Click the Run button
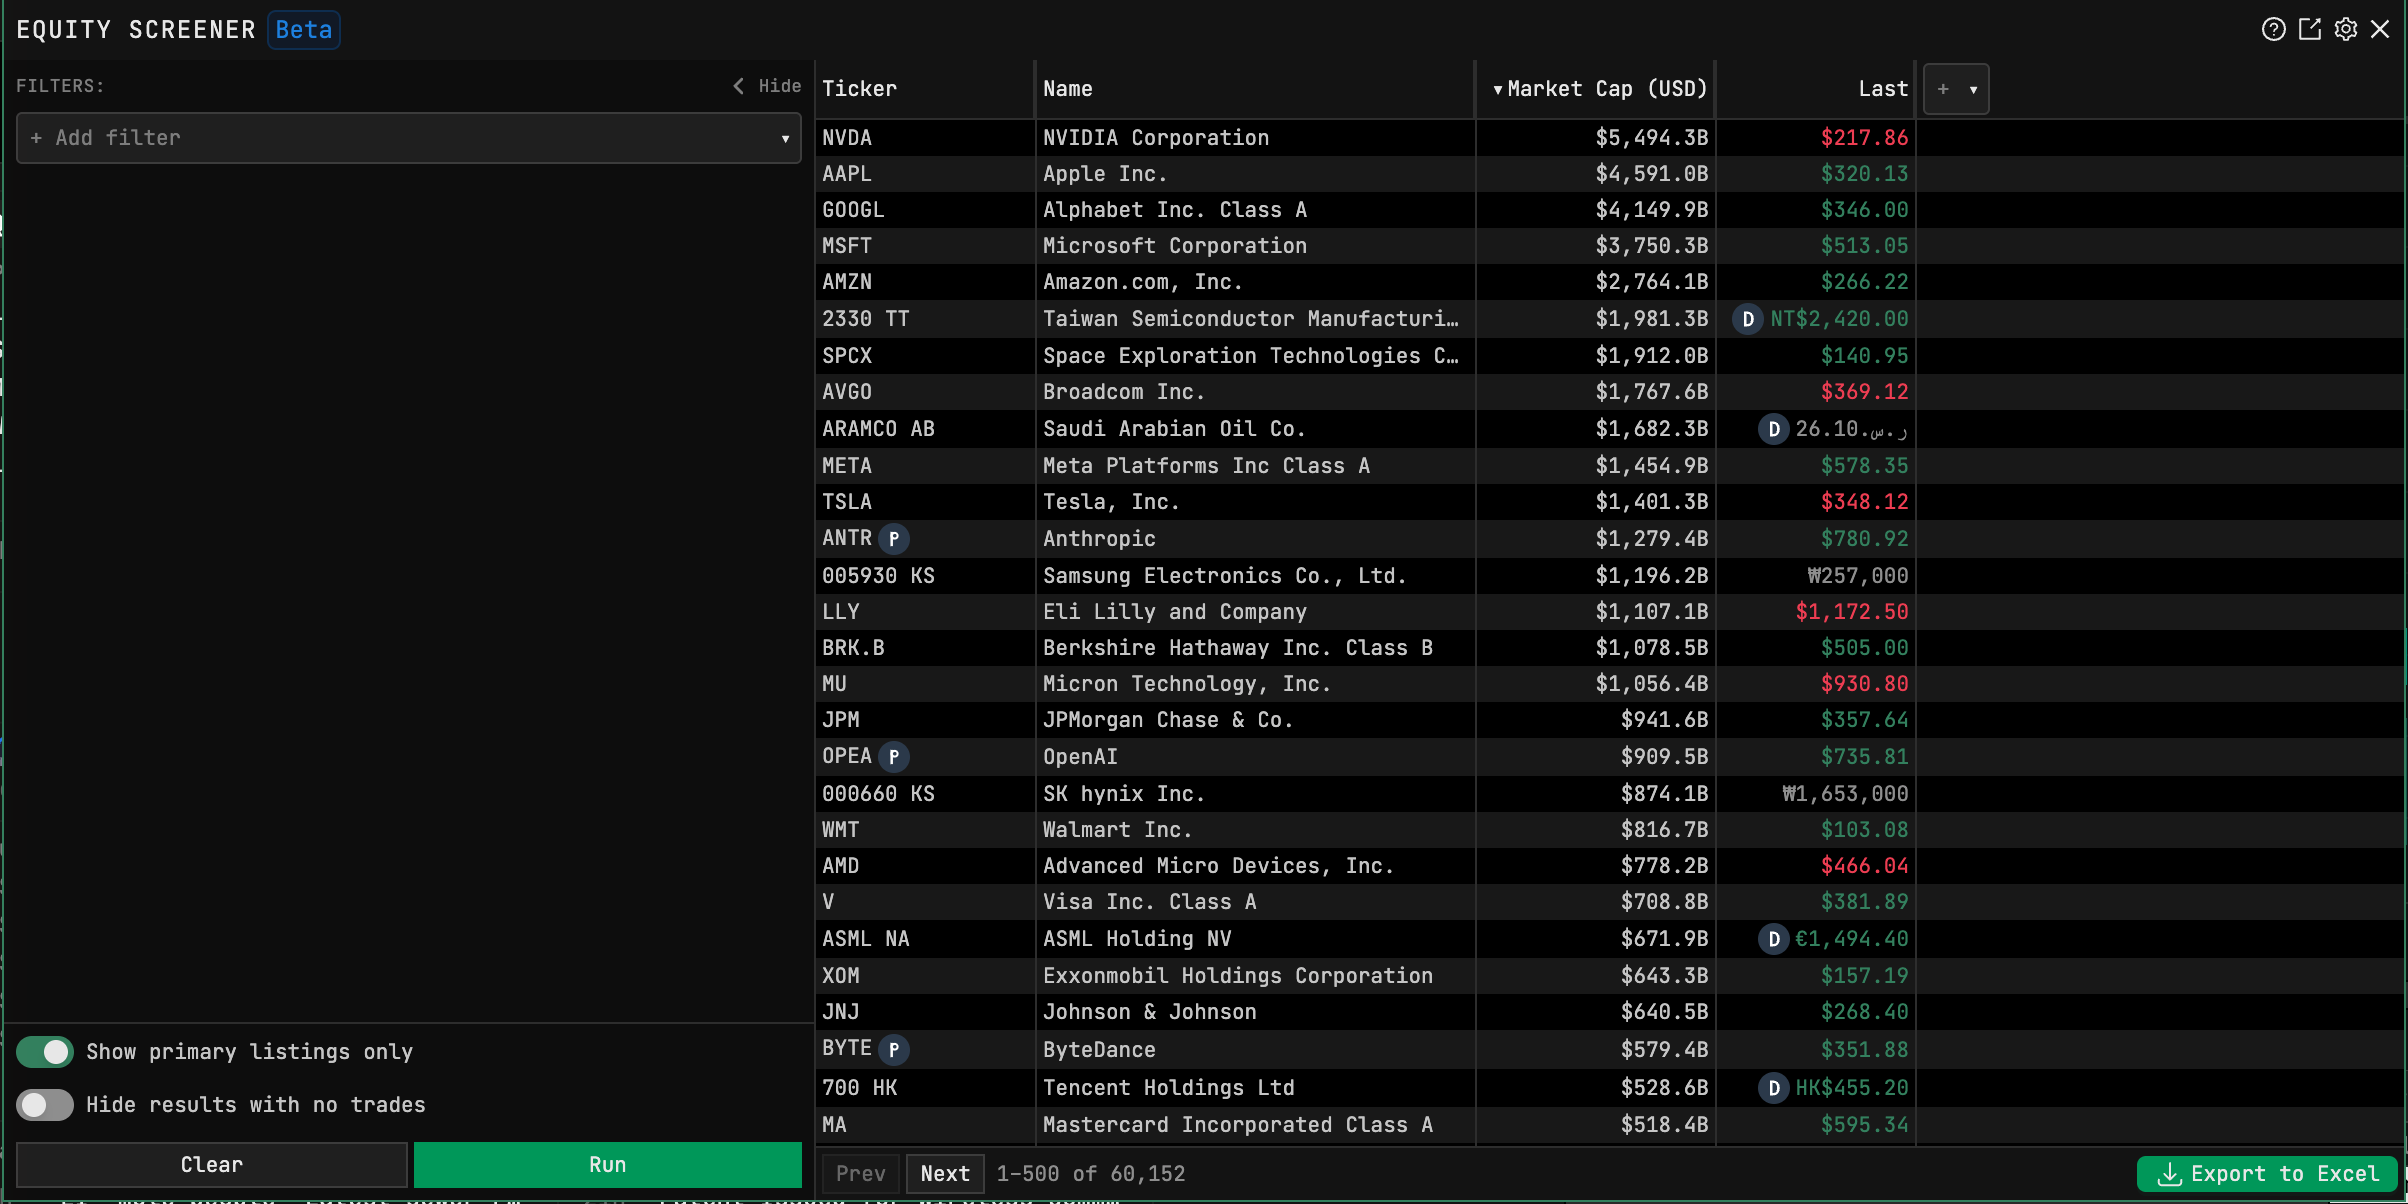 click(608, 1165)
